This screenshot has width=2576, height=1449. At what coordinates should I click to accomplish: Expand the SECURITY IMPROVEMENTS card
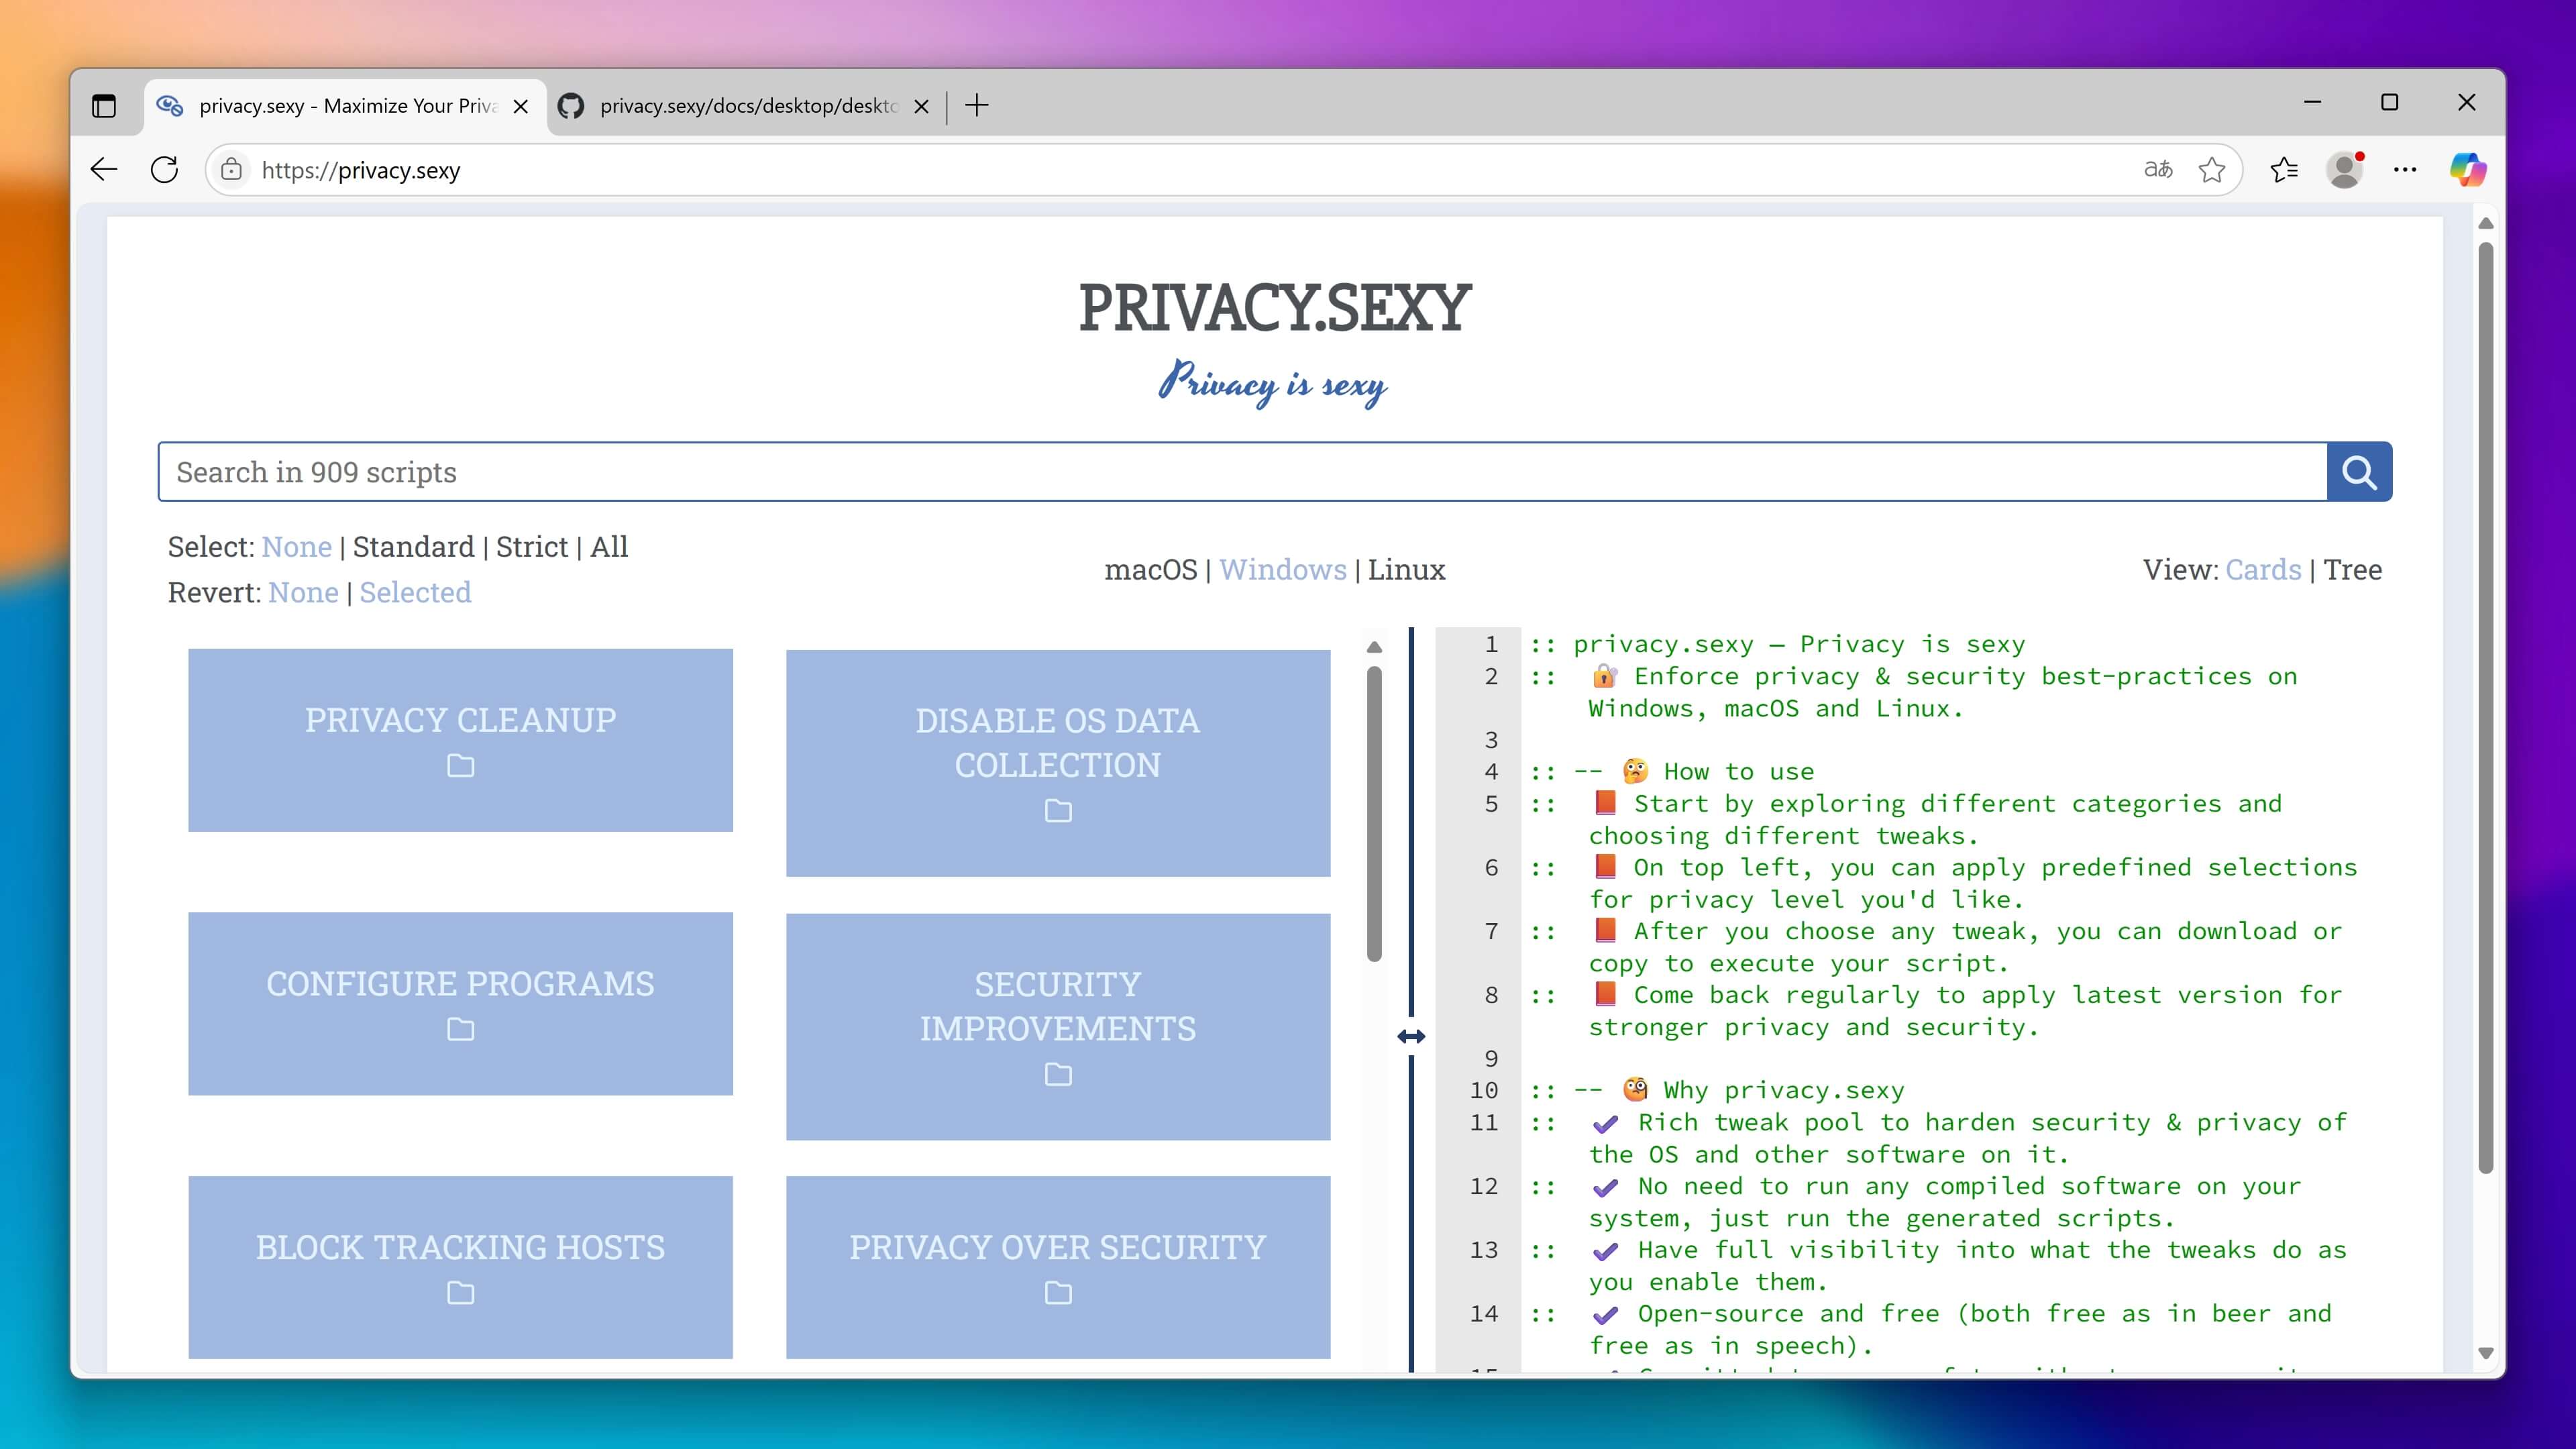tap(1058, 1027)
